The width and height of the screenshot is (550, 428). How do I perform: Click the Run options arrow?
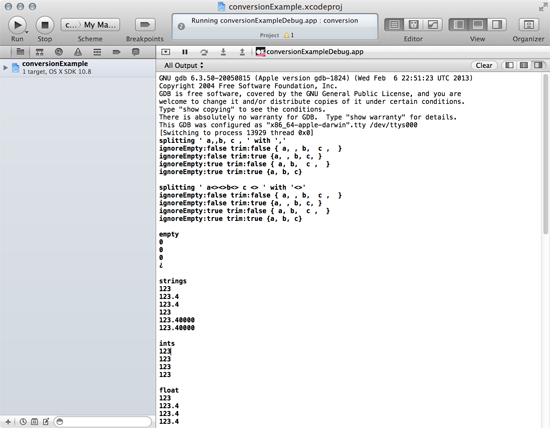pyautogui.click(x=26, y=32)
